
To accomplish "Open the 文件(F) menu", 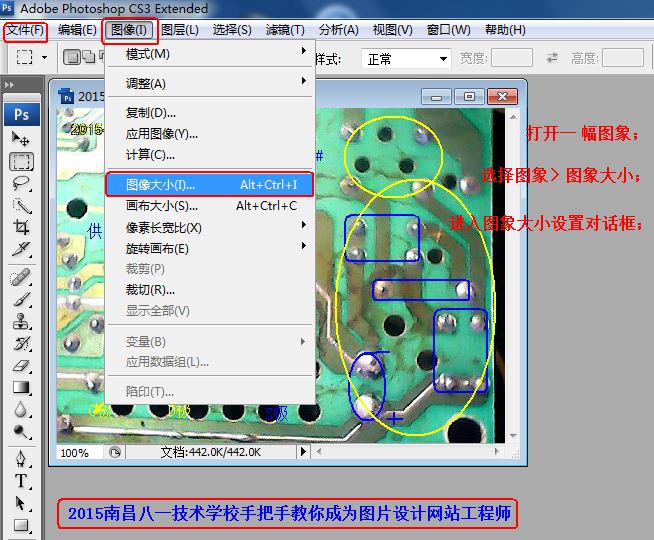I will coord(25,30).
